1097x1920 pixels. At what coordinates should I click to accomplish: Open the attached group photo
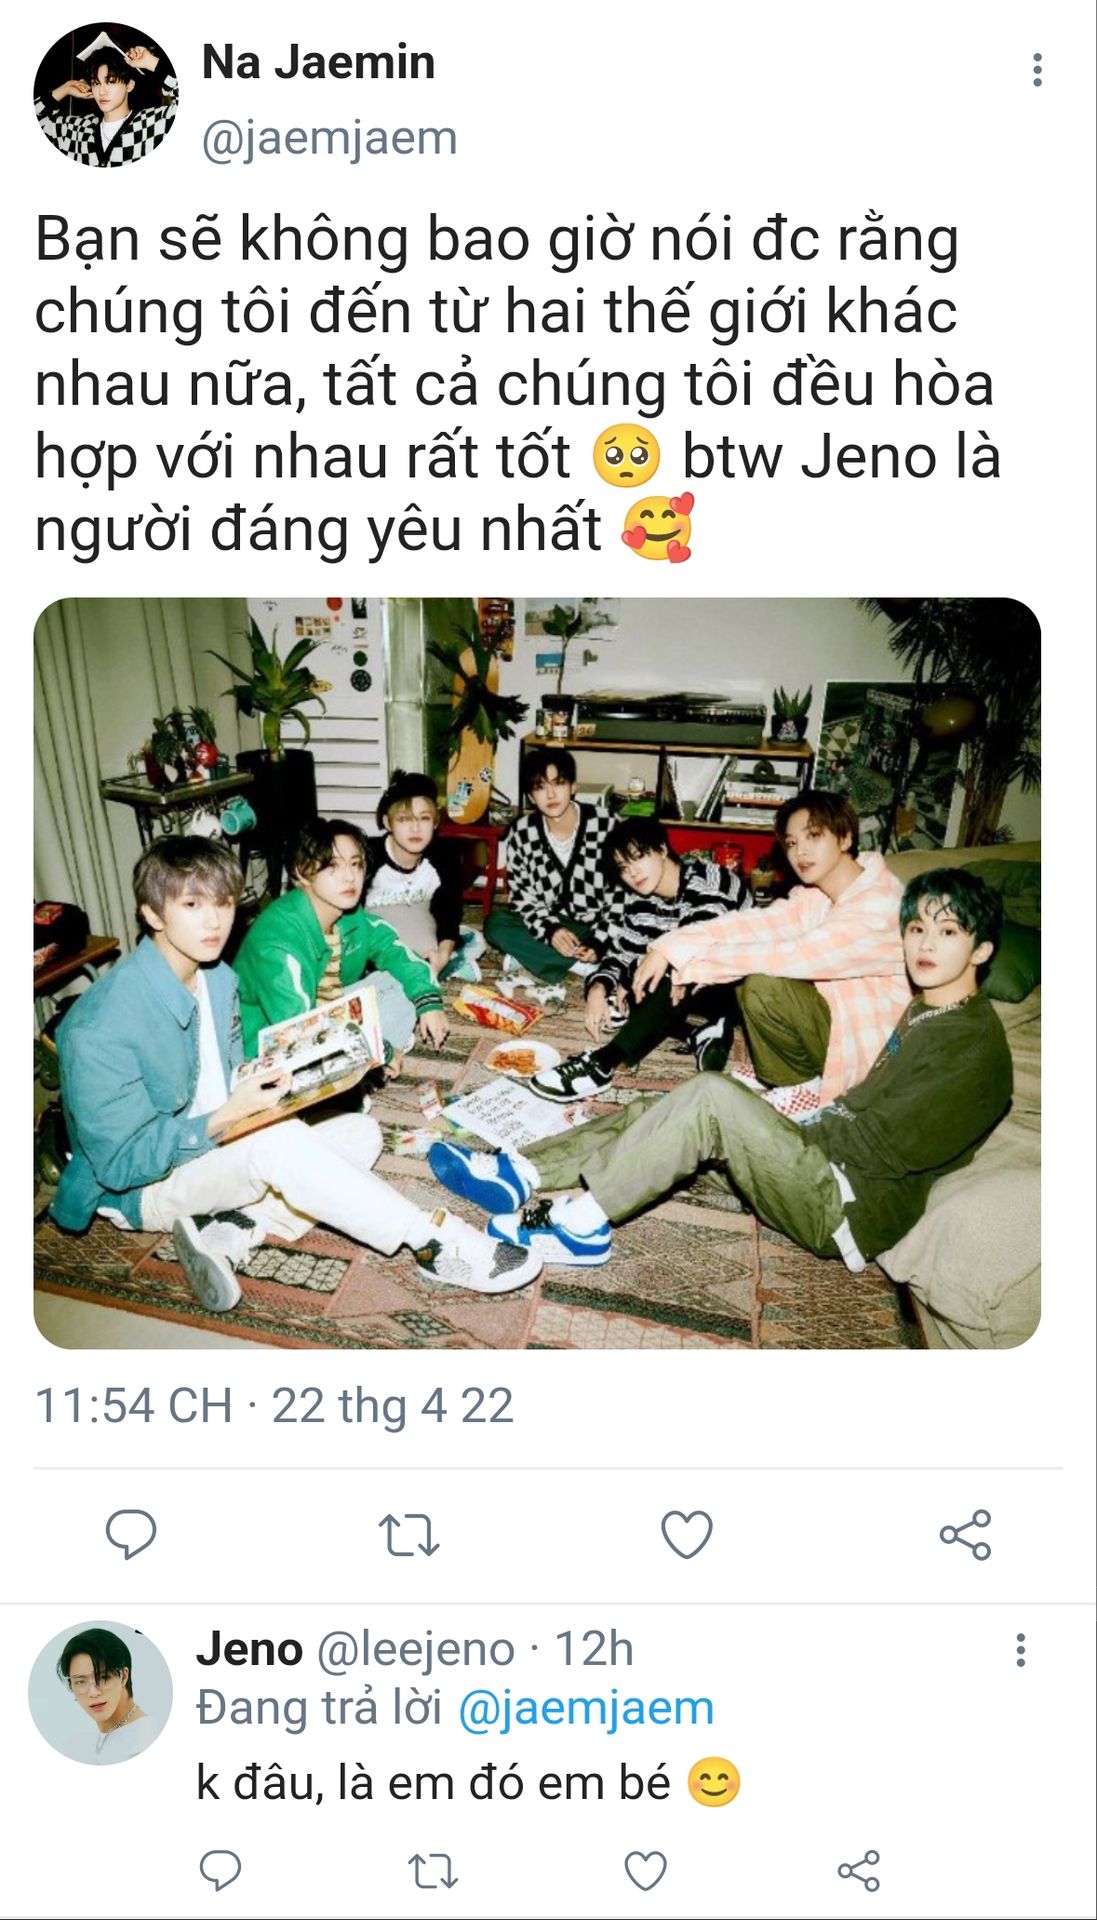point(537,973)
